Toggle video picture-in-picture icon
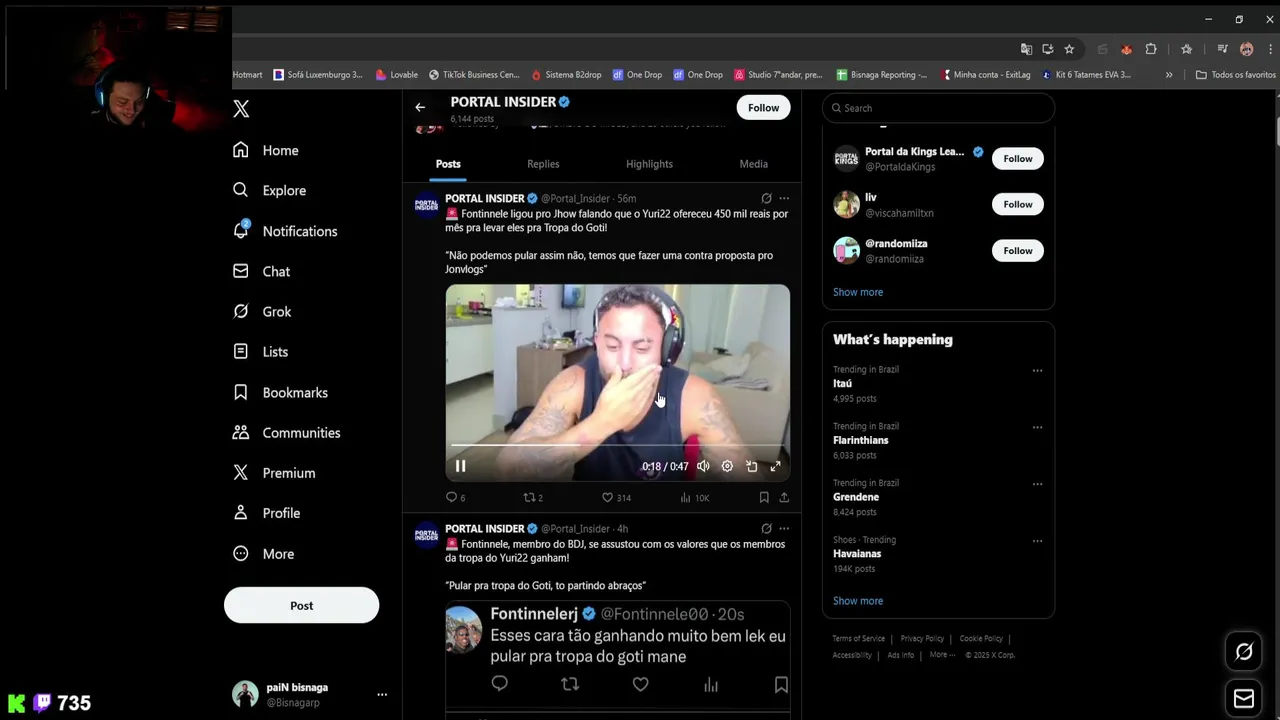 751,466
